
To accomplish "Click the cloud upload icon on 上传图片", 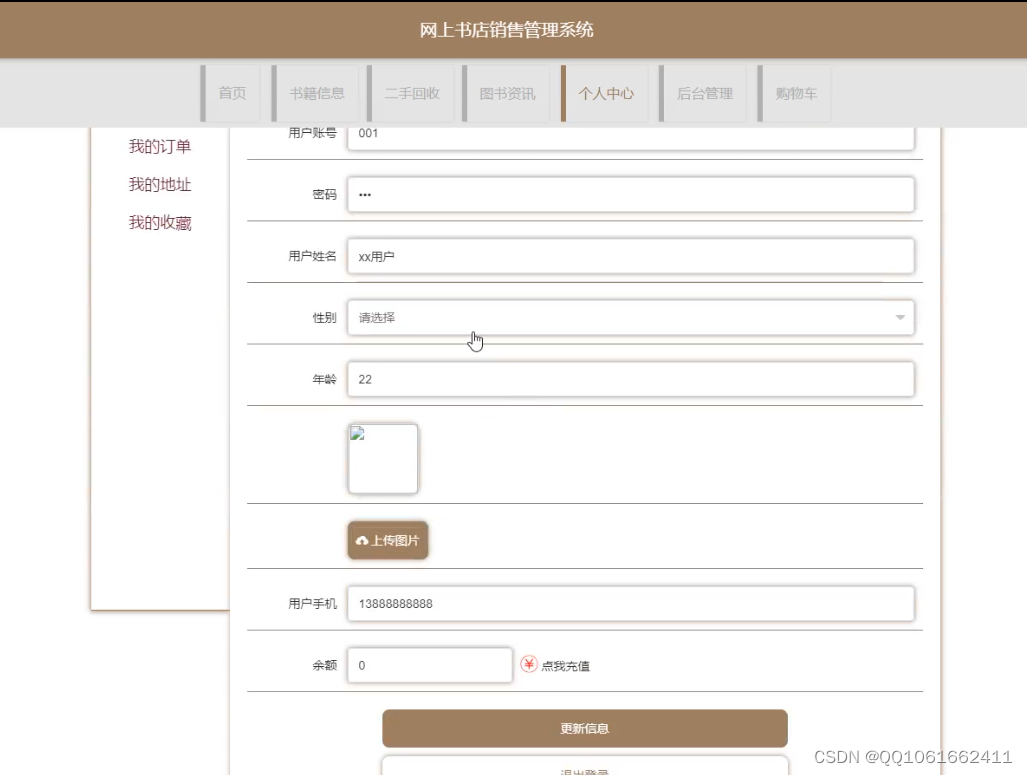I will (362, 540).
